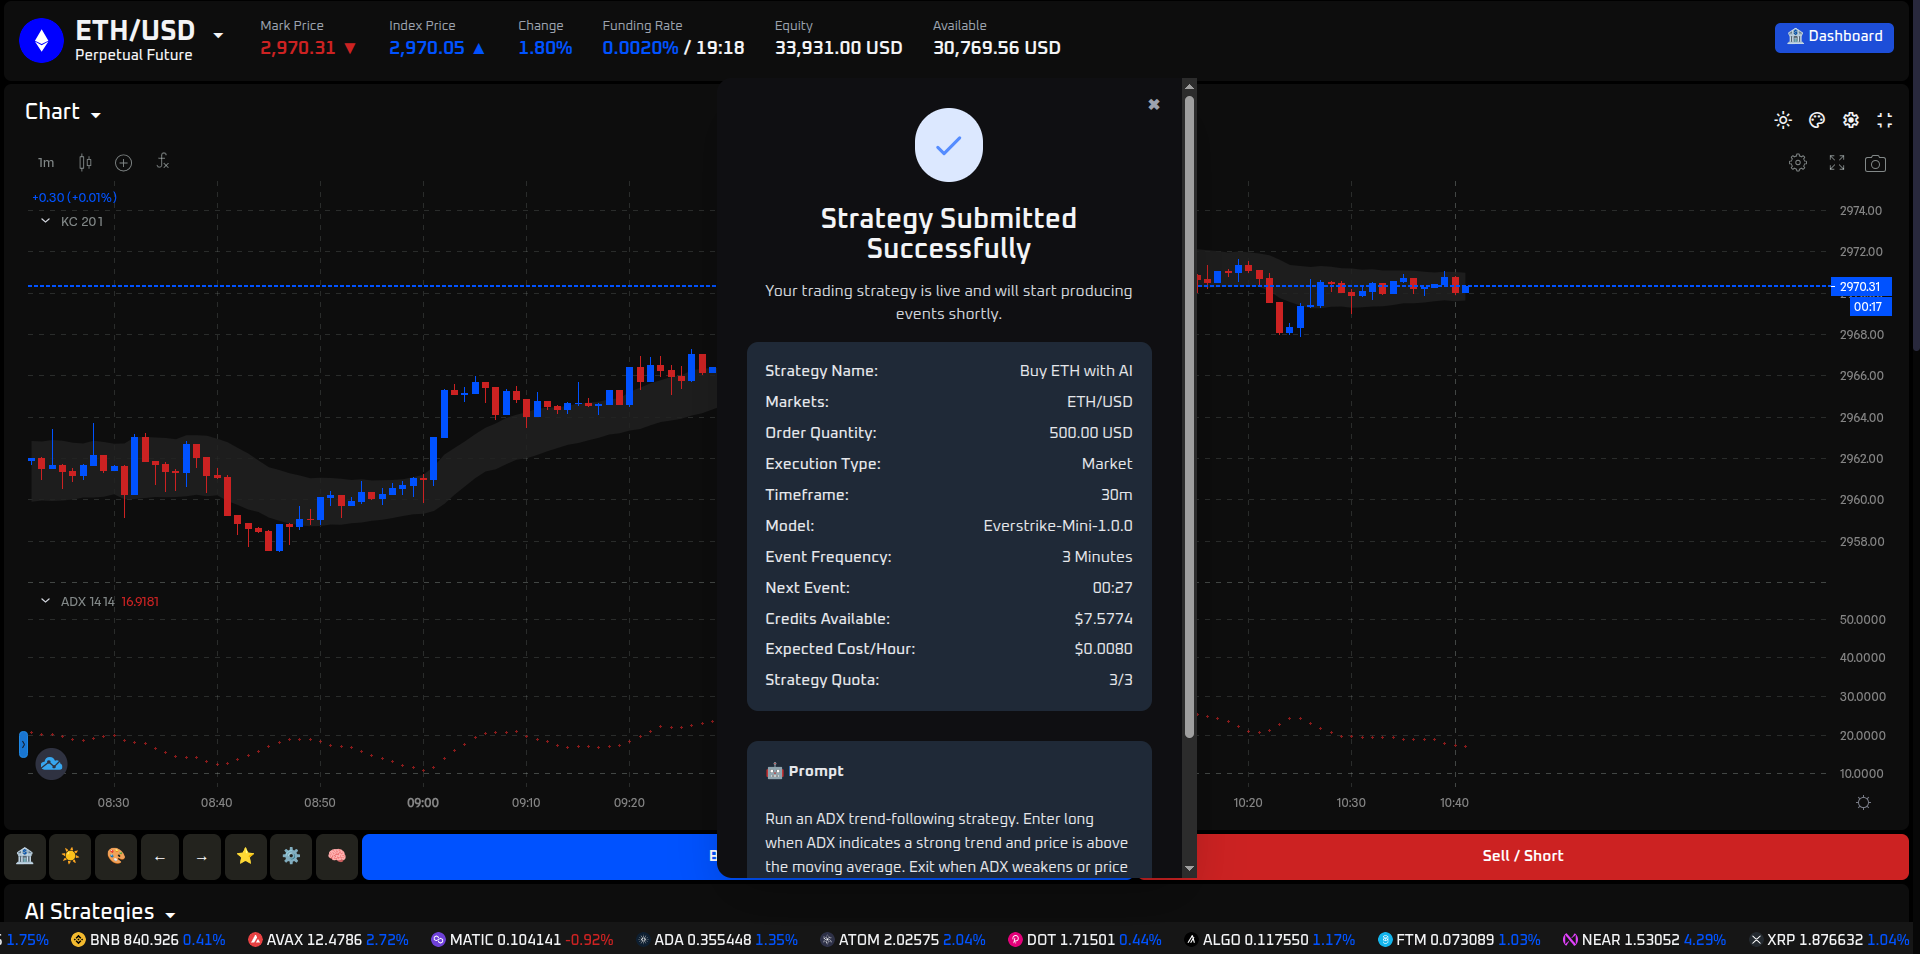Click the bank emoji icon in bottom toolbar

[25, 857]
